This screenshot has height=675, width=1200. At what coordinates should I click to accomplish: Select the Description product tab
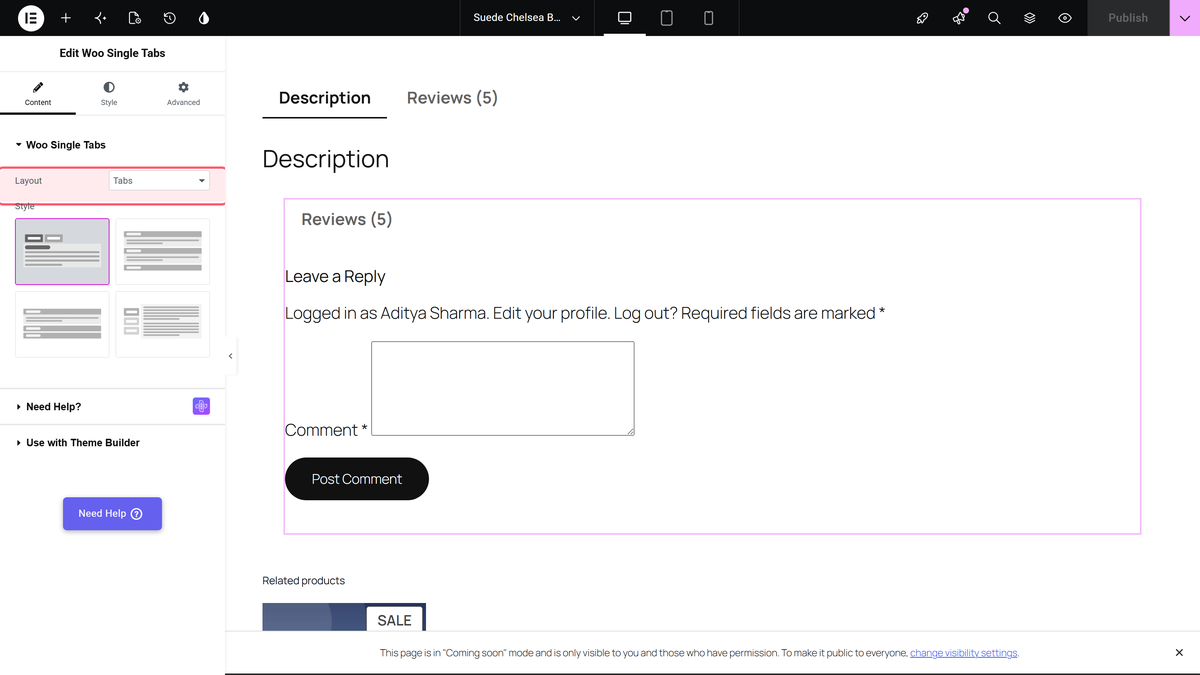click(x=325, y=98)
